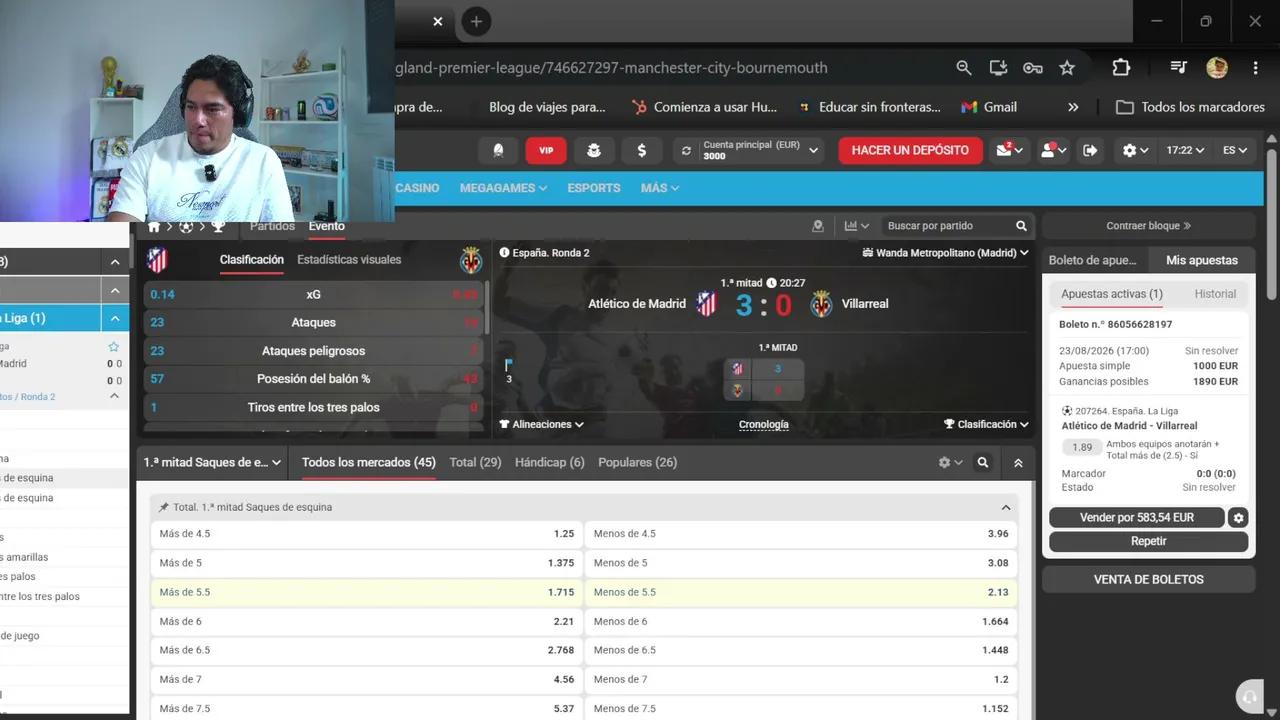Click the home breadcrumb icon
1280x720 pixels.
click(x=154, y=227)
